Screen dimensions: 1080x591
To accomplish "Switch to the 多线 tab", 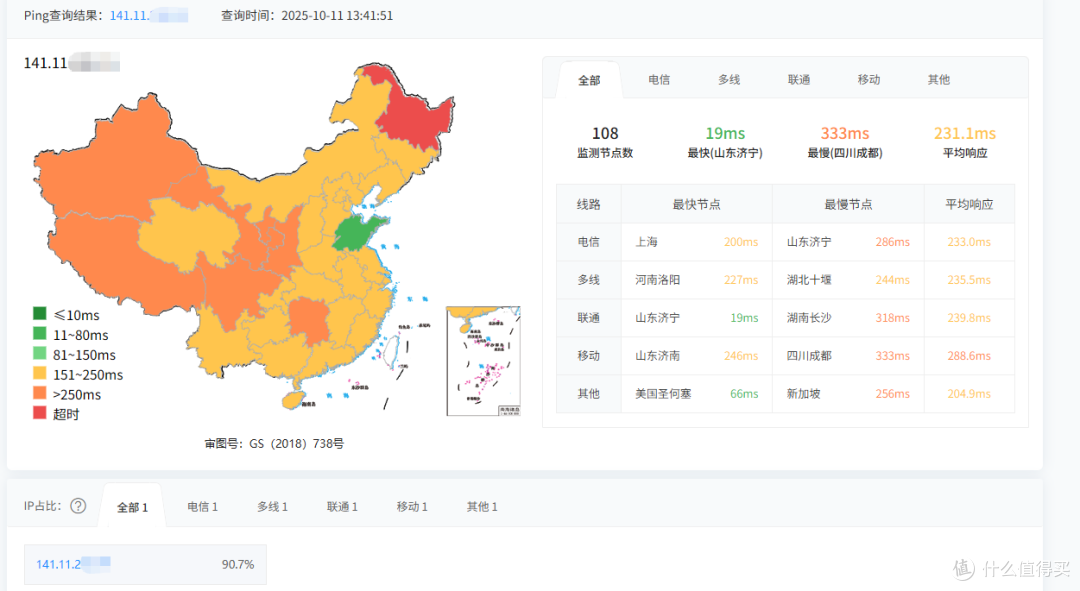I will (729, 80).
